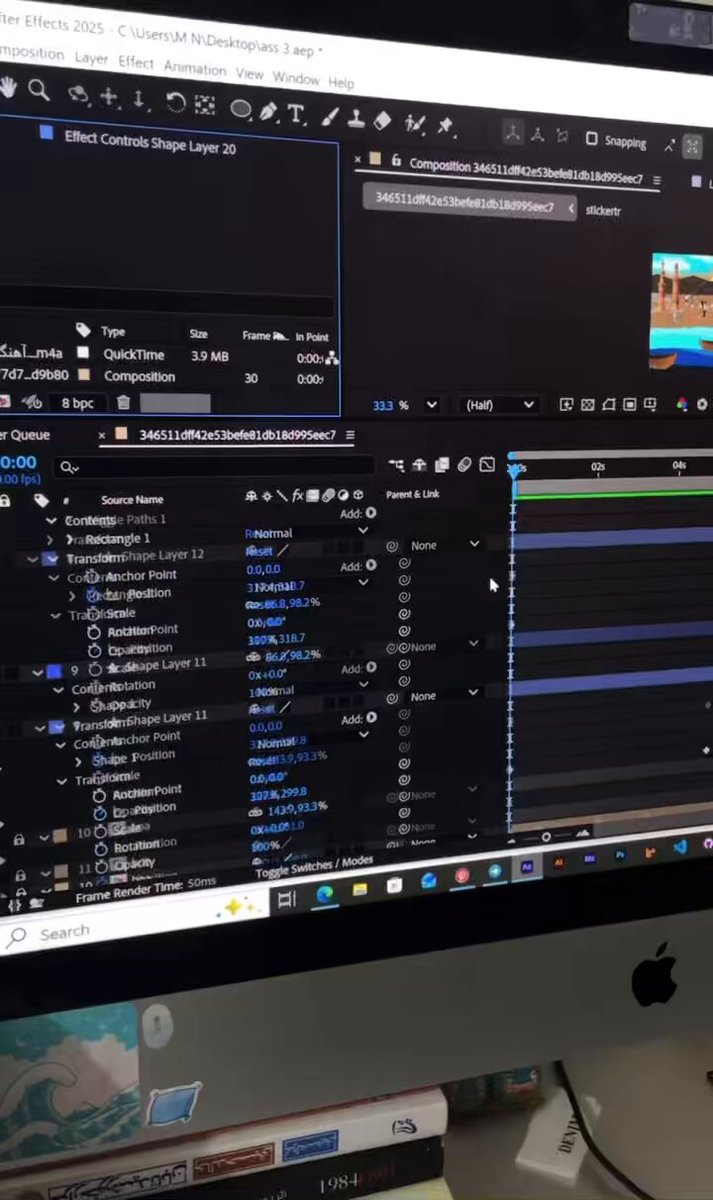The image size is (713, 1200).
Task: Select the Orbit camera tool
Action: (x=79, y=95)
